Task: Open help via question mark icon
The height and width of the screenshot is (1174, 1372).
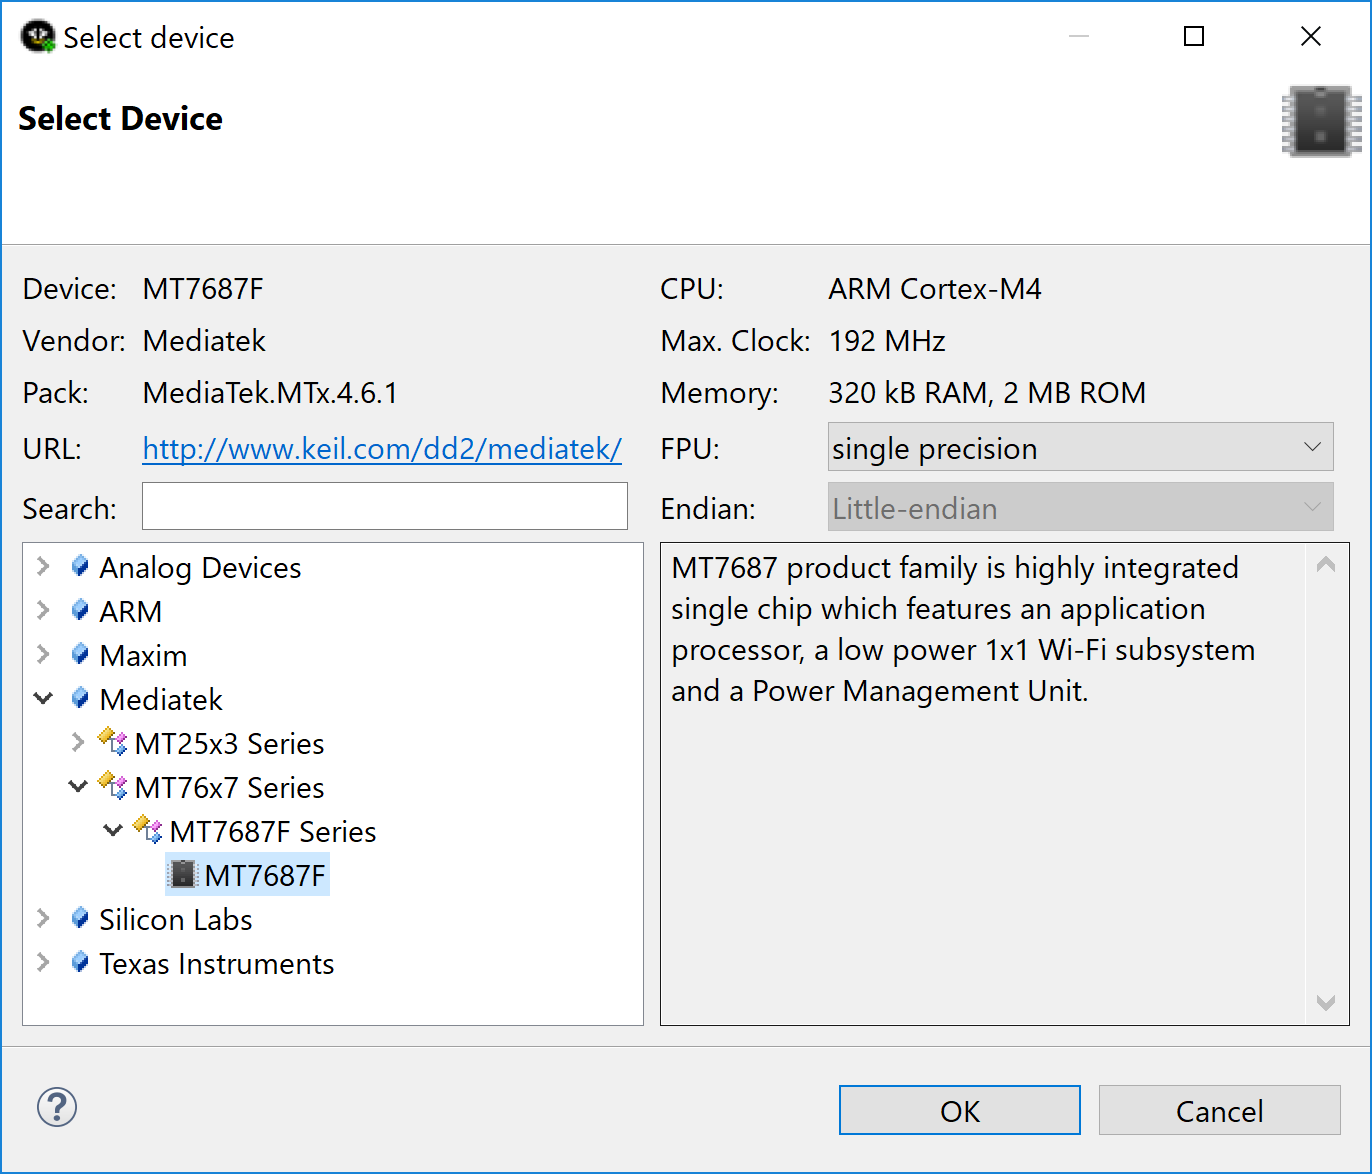Action: pyautogui.click(x=57, y=1108)
